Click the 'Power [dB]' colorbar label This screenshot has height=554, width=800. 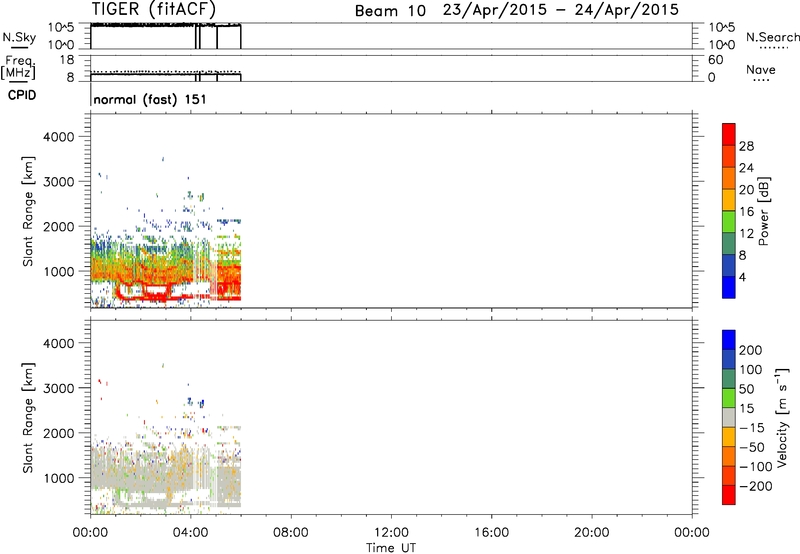click(x=764, y=211)
